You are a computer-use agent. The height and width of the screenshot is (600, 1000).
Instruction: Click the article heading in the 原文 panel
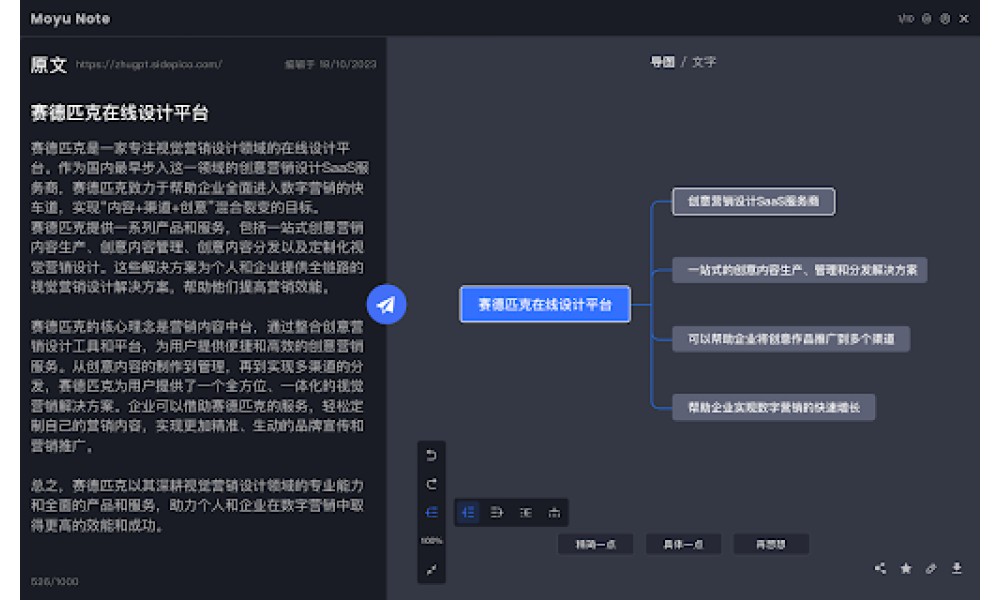[x=120, y=113]
